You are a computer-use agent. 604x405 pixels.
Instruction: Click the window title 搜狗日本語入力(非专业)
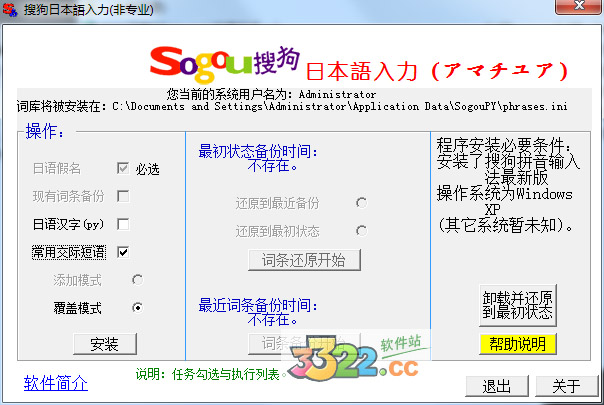click(x=89, y=10)
